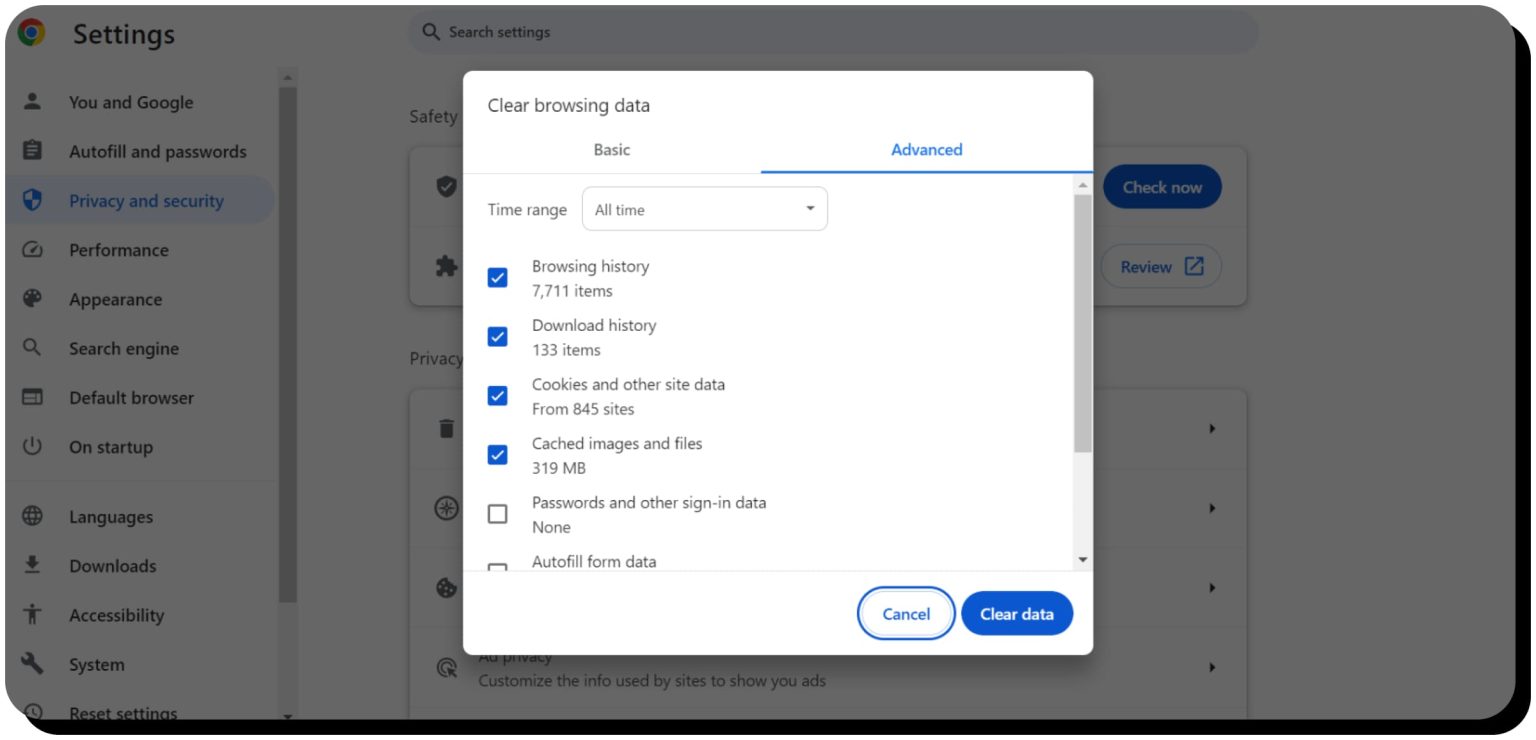Click the Performance gauge icon

coord(32,250)
